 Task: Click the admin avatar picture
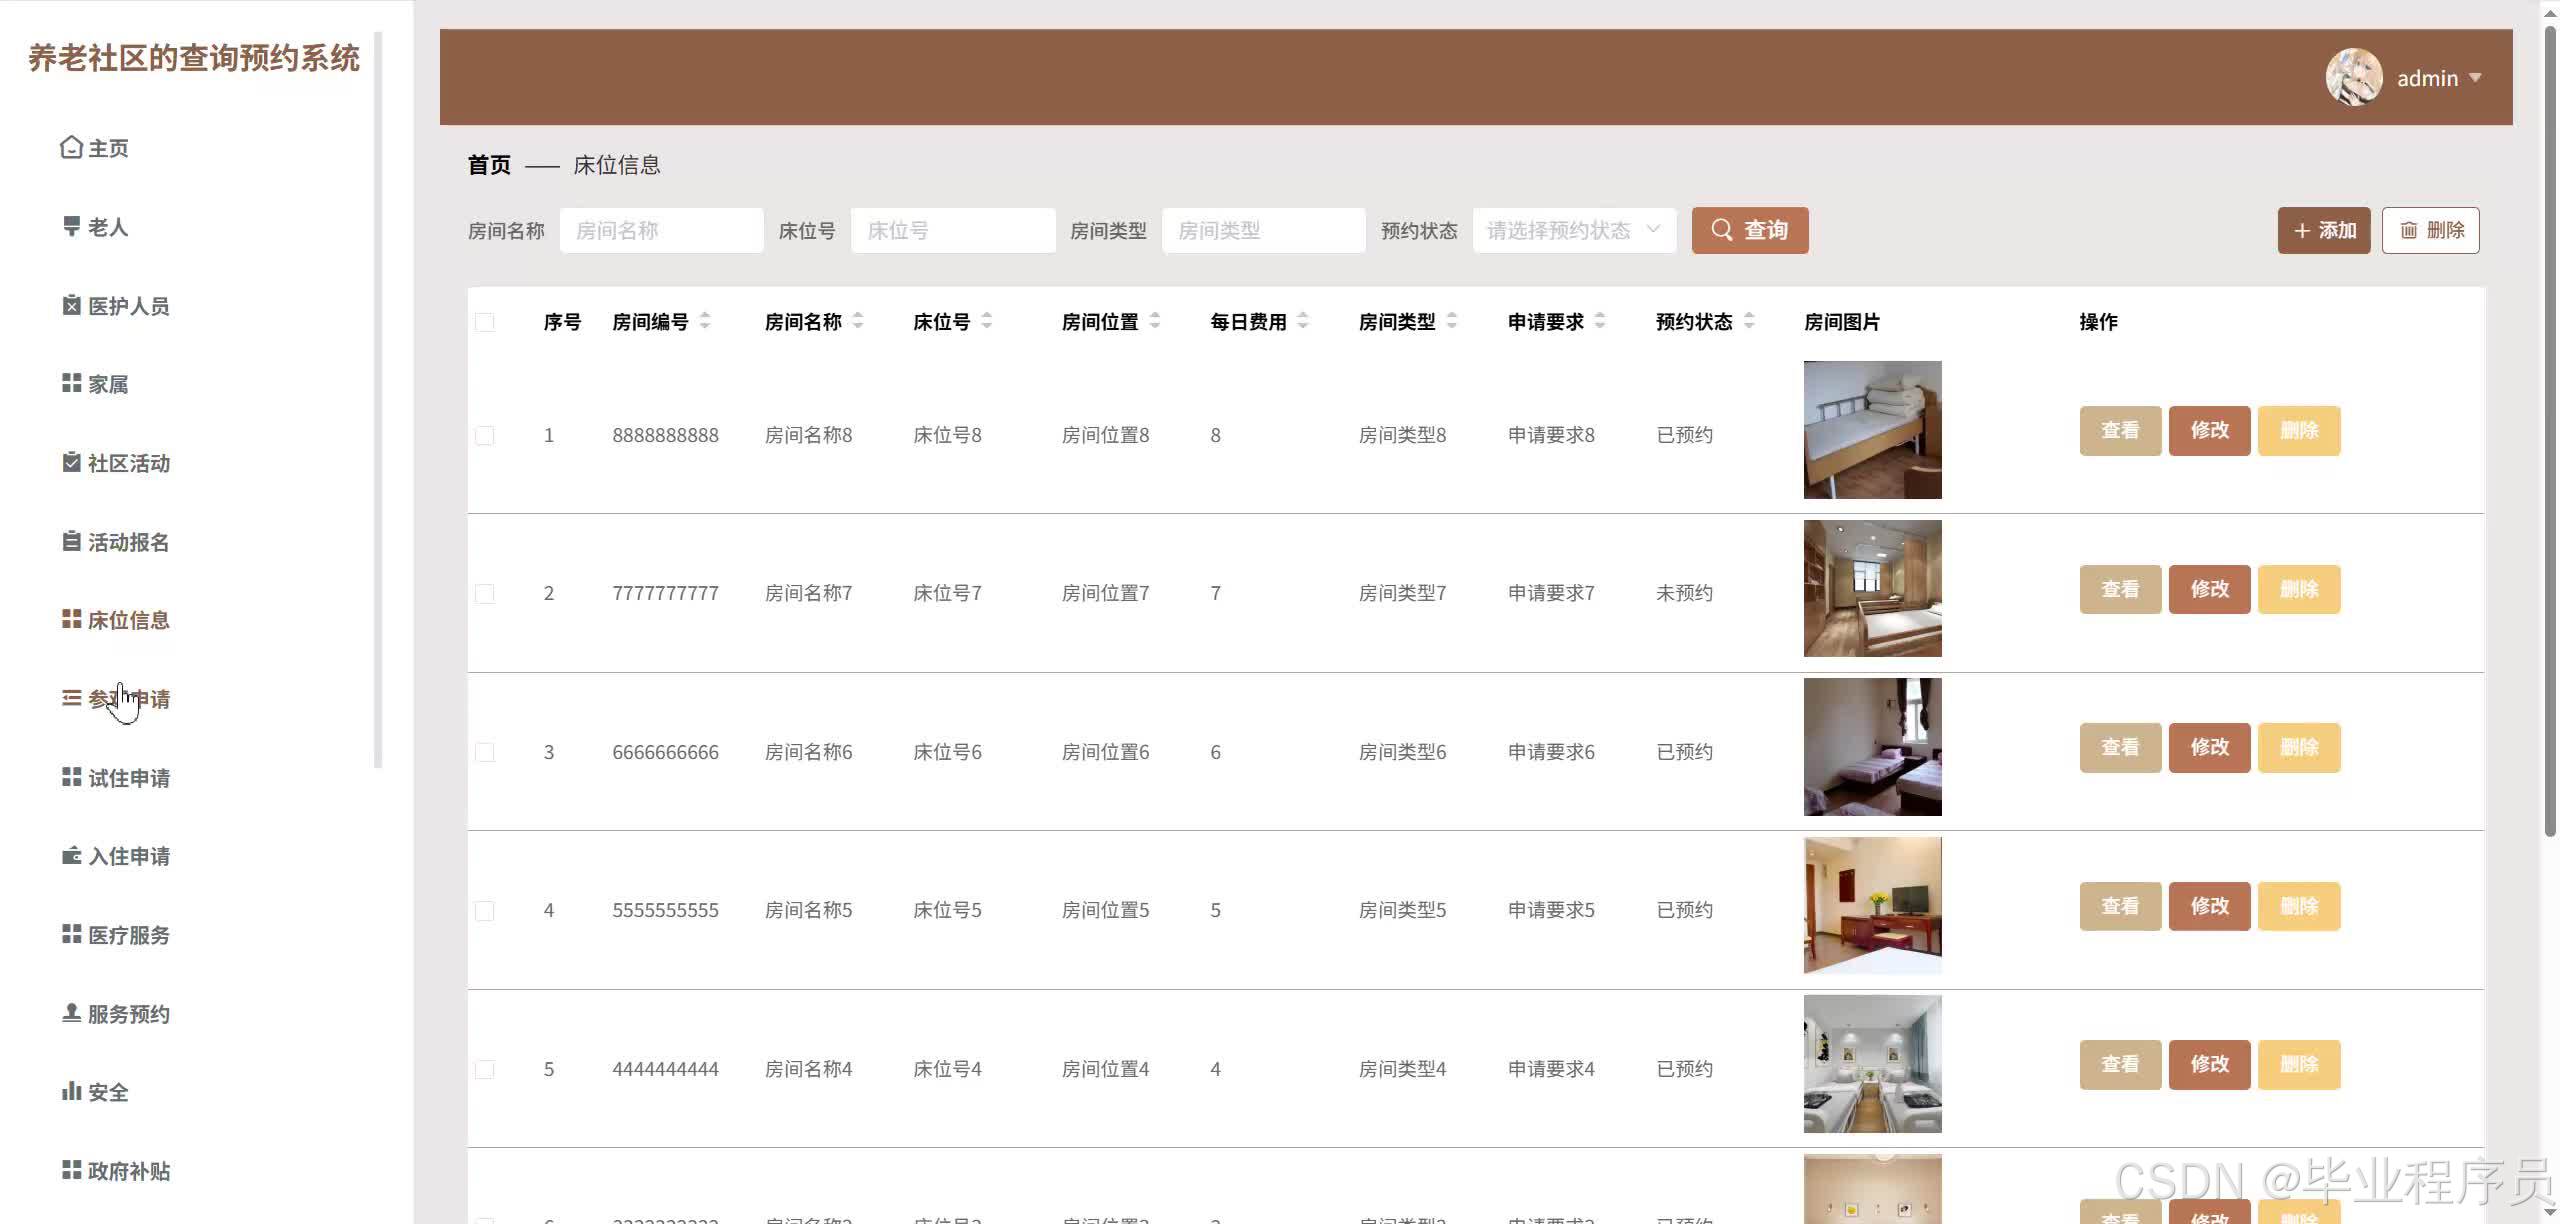2353,78
